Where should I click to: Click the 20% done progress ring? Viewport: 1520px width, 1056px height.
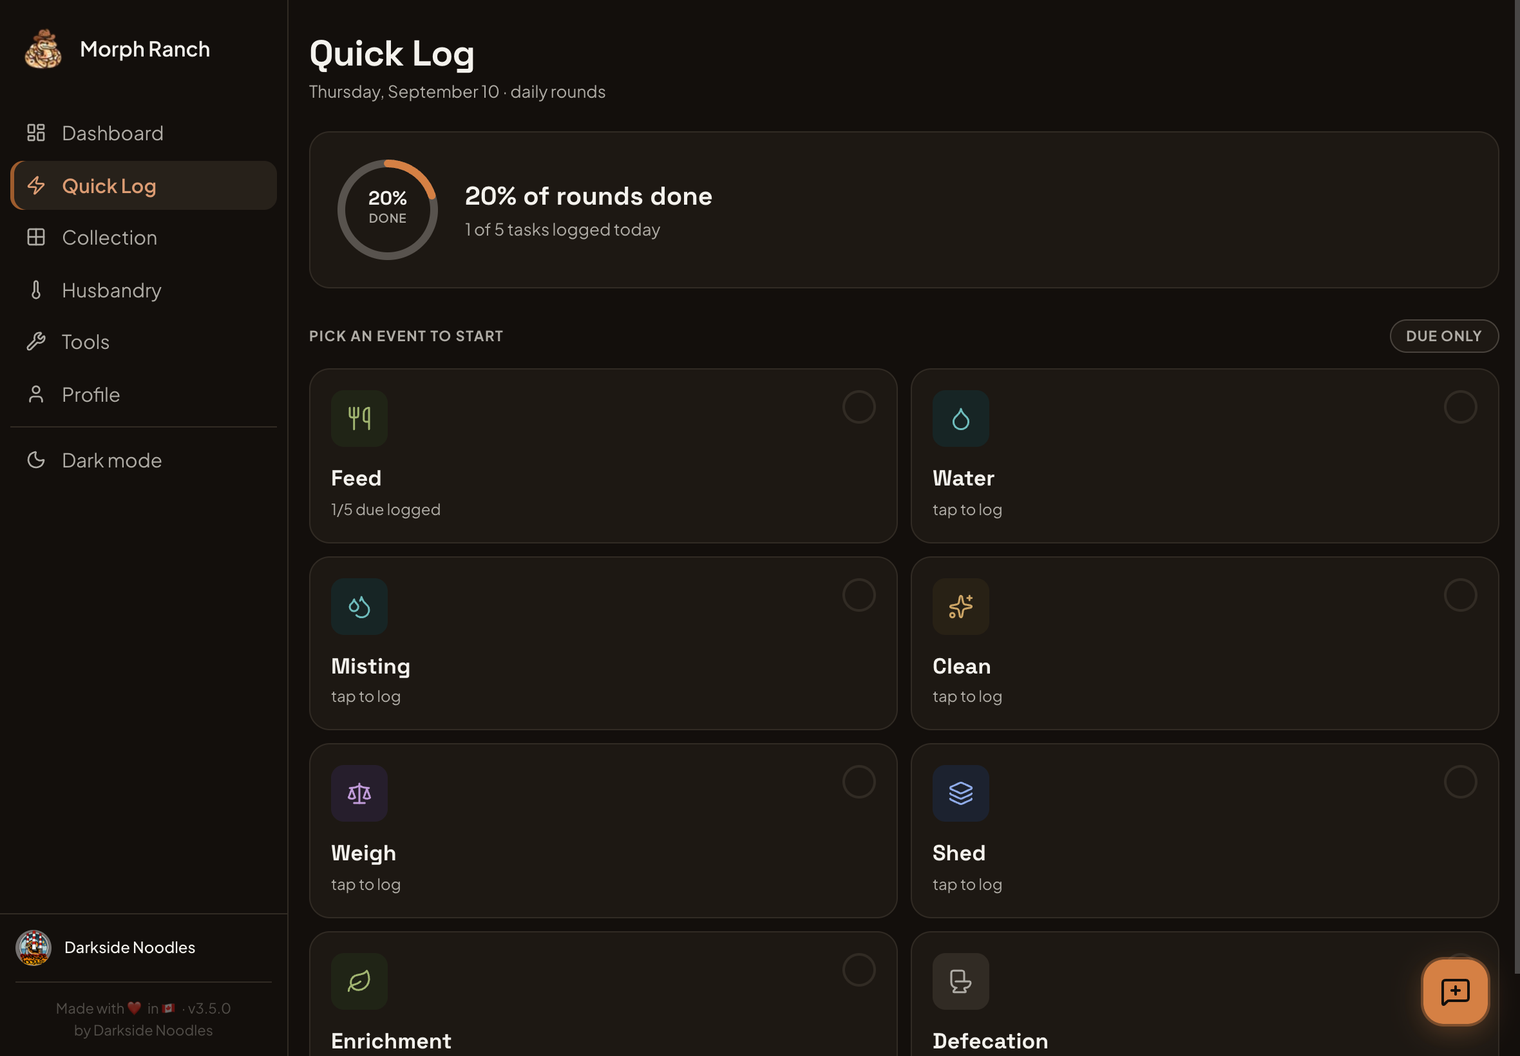click(x=387, y=209)
